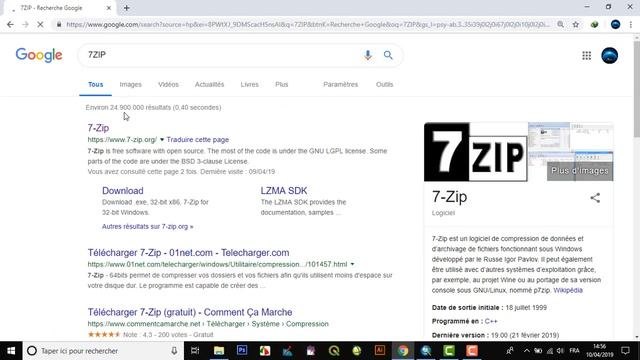Open Task View in taskbar
640x360 pixels.
195,351
